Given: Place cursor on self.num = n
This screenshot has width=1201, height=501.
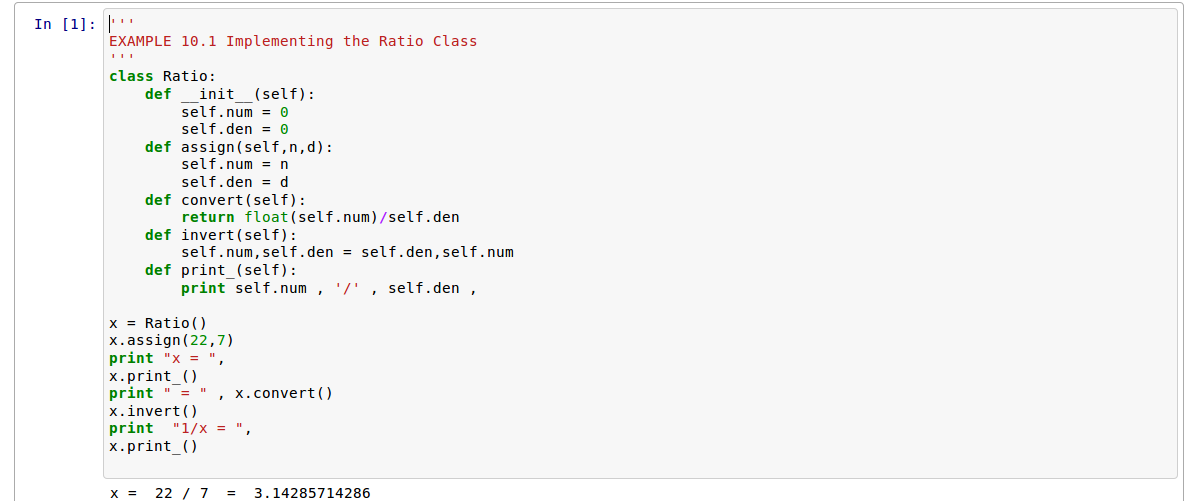Looking at the screenshot, I should pyautogui.click(x=234, y=164).
